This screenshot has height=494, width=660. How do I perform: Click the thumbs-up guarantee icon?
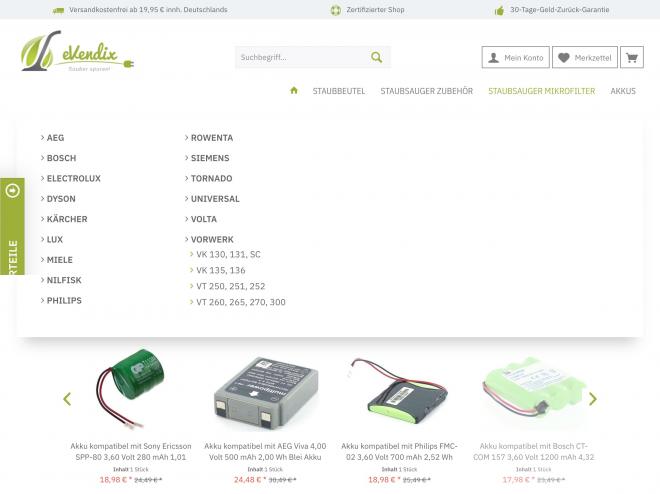[499, 10]
